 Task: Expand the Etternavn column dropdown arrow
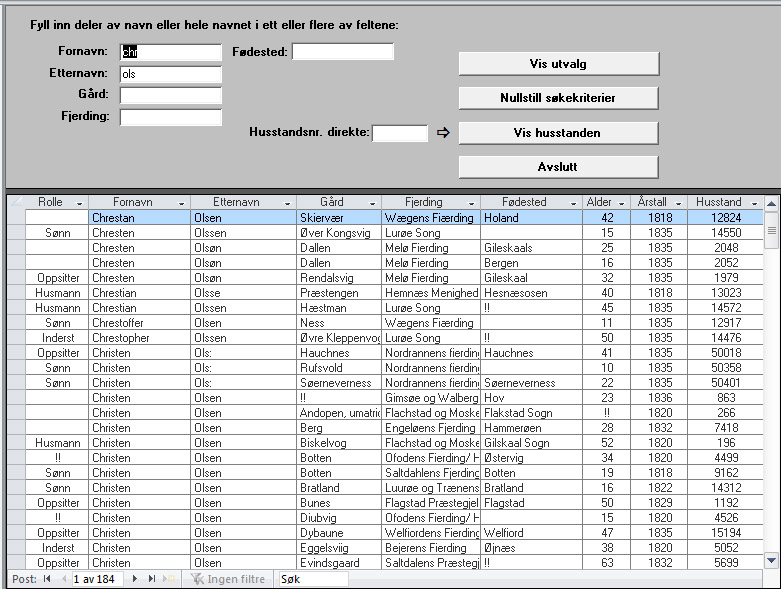coord(287,202)
